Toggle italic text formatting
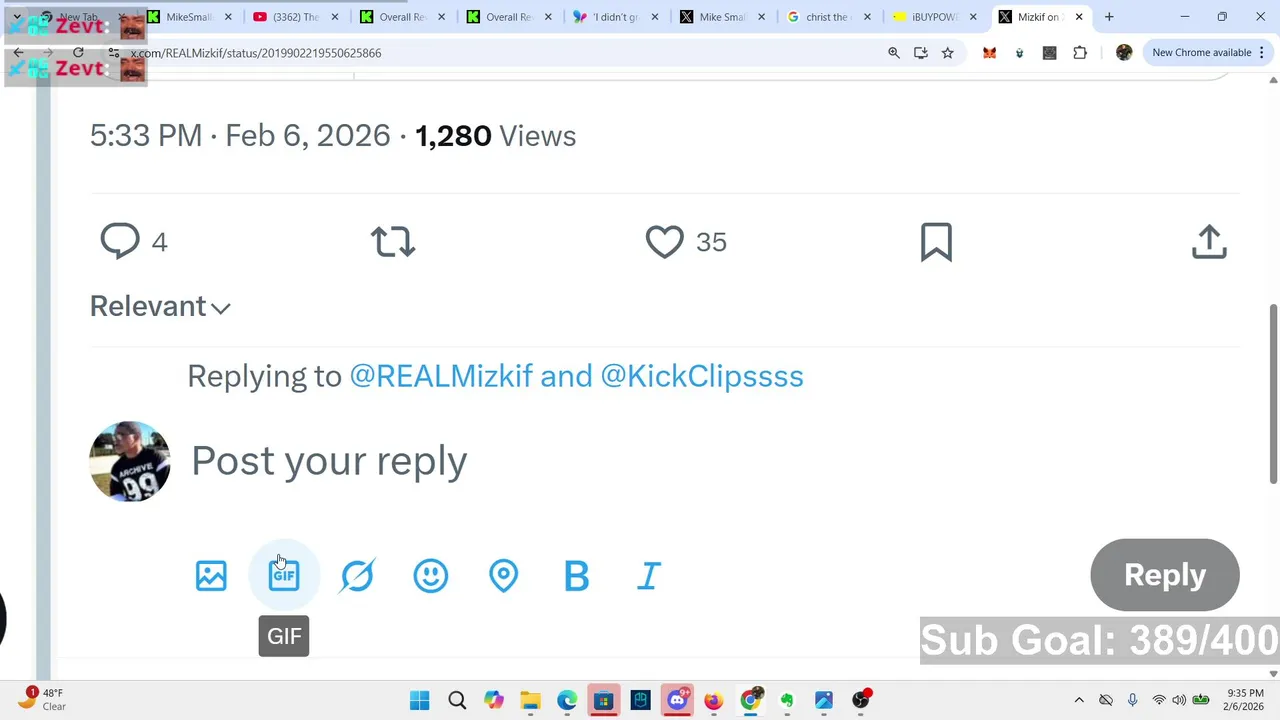Viewport: 1280px width, 720px height. point(649,575)
